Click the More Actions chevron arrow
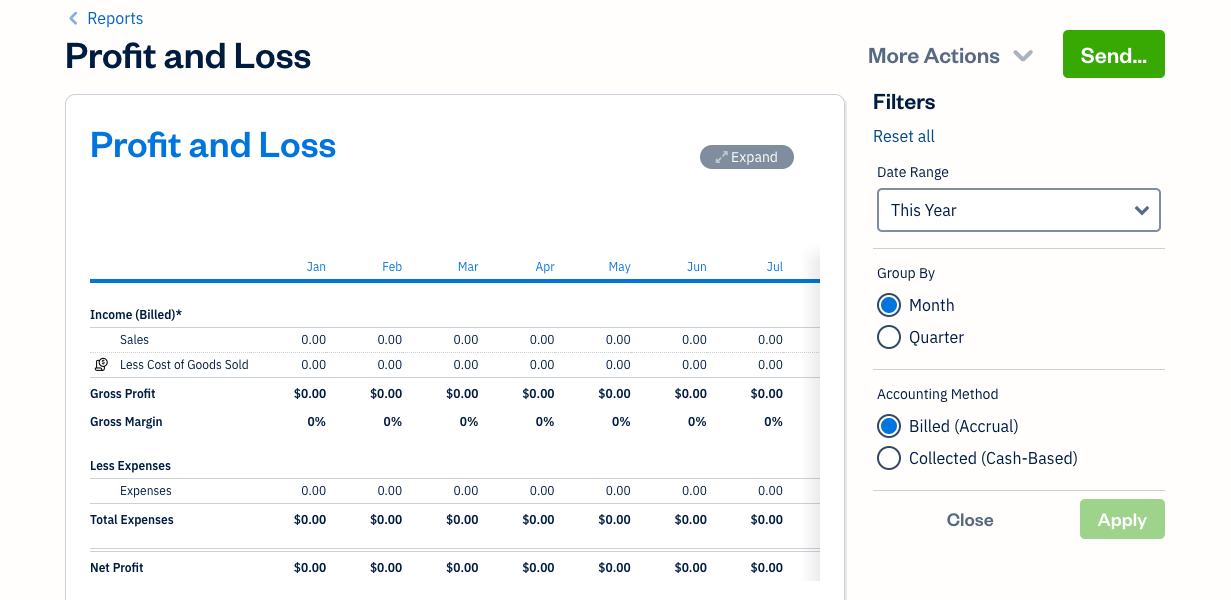The width and height of the screenshot is (1231, 600). point(1023,56)
